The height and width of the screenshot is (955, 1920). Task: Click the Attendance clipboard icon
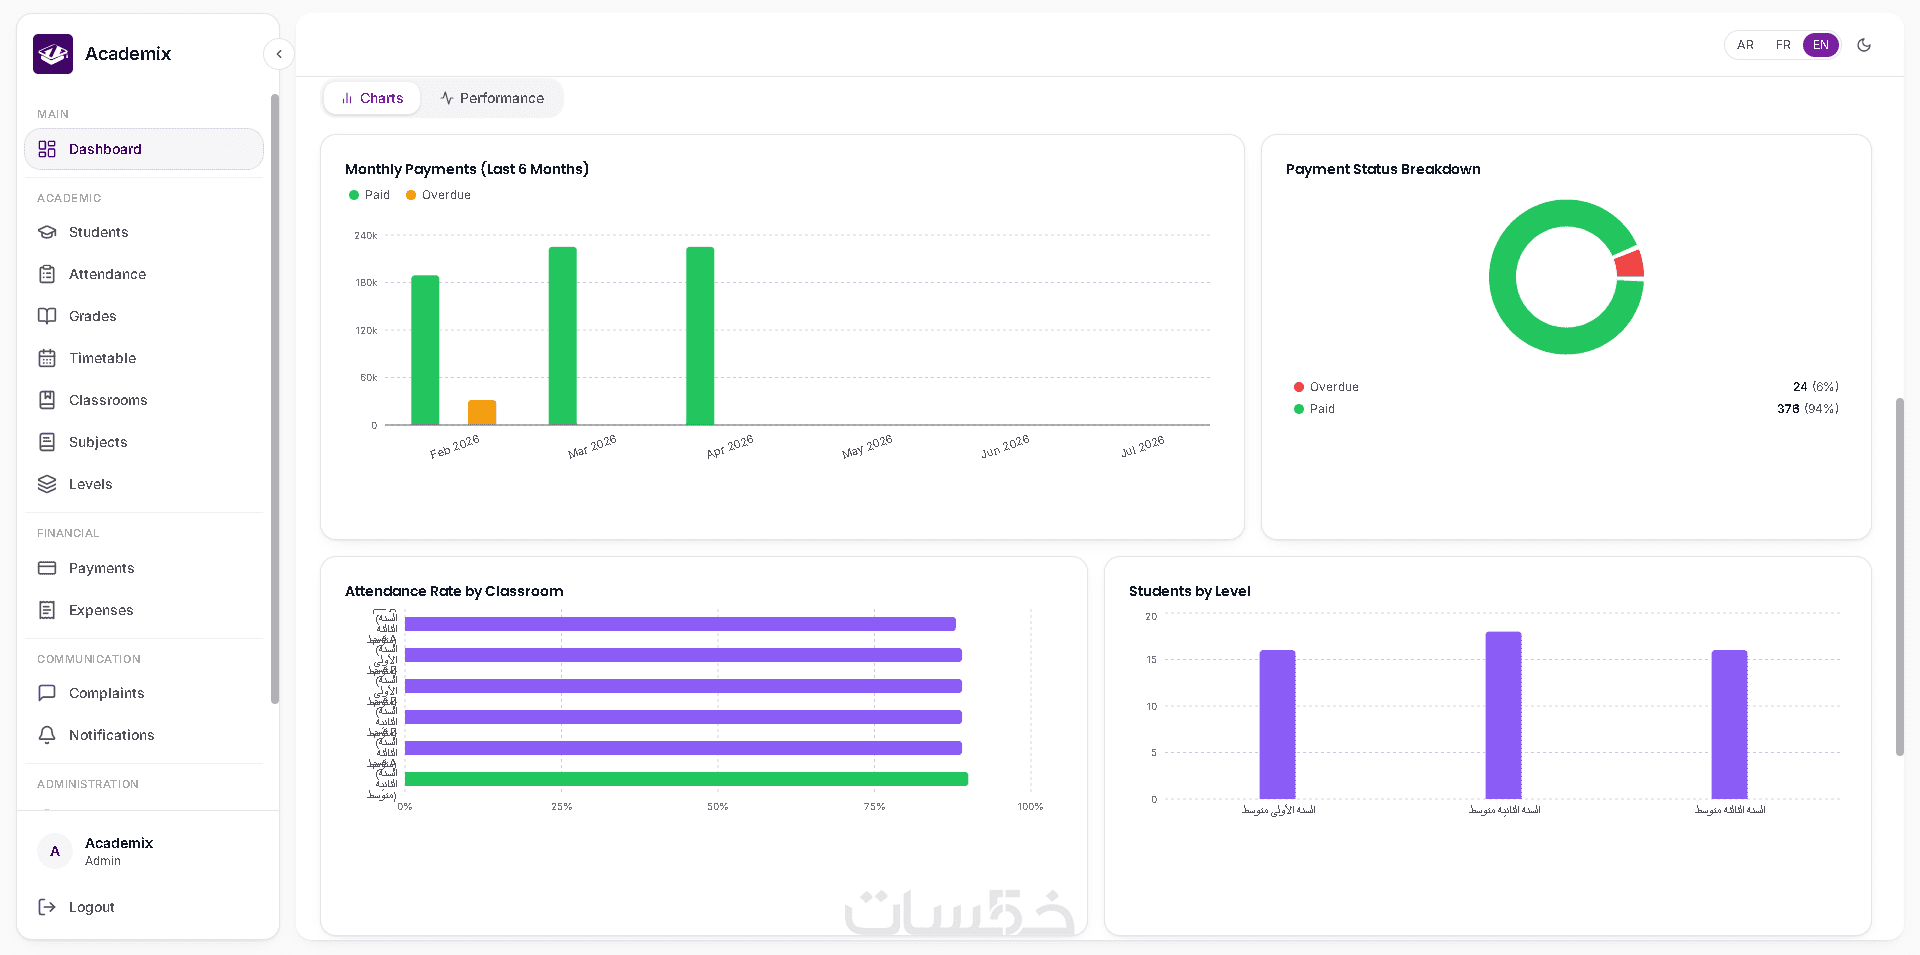click(x=47, y=274)
